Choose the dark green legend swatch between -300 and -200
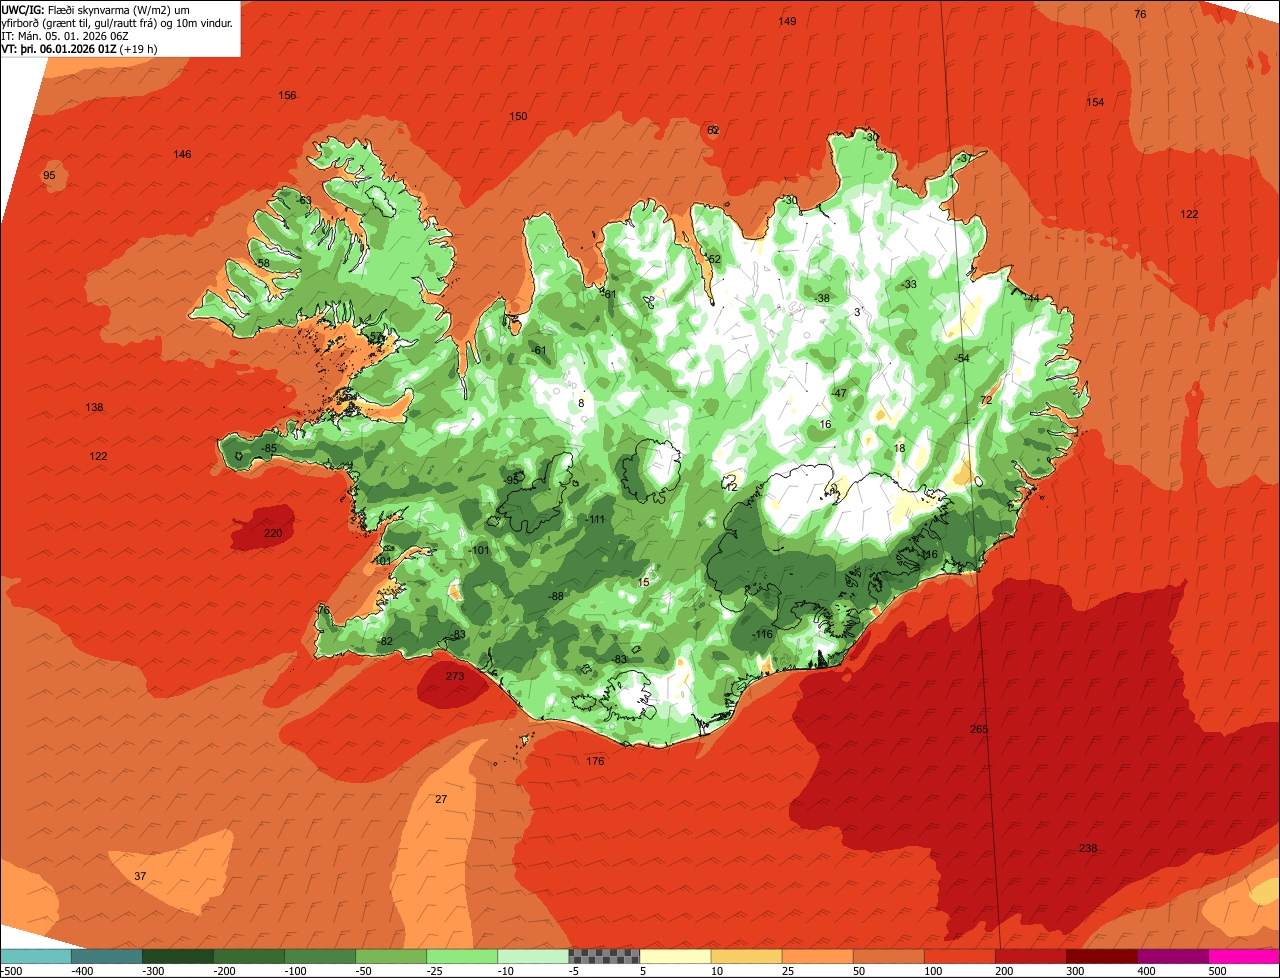The height and width of the screenshot is (978, 1280). point(177,956)
